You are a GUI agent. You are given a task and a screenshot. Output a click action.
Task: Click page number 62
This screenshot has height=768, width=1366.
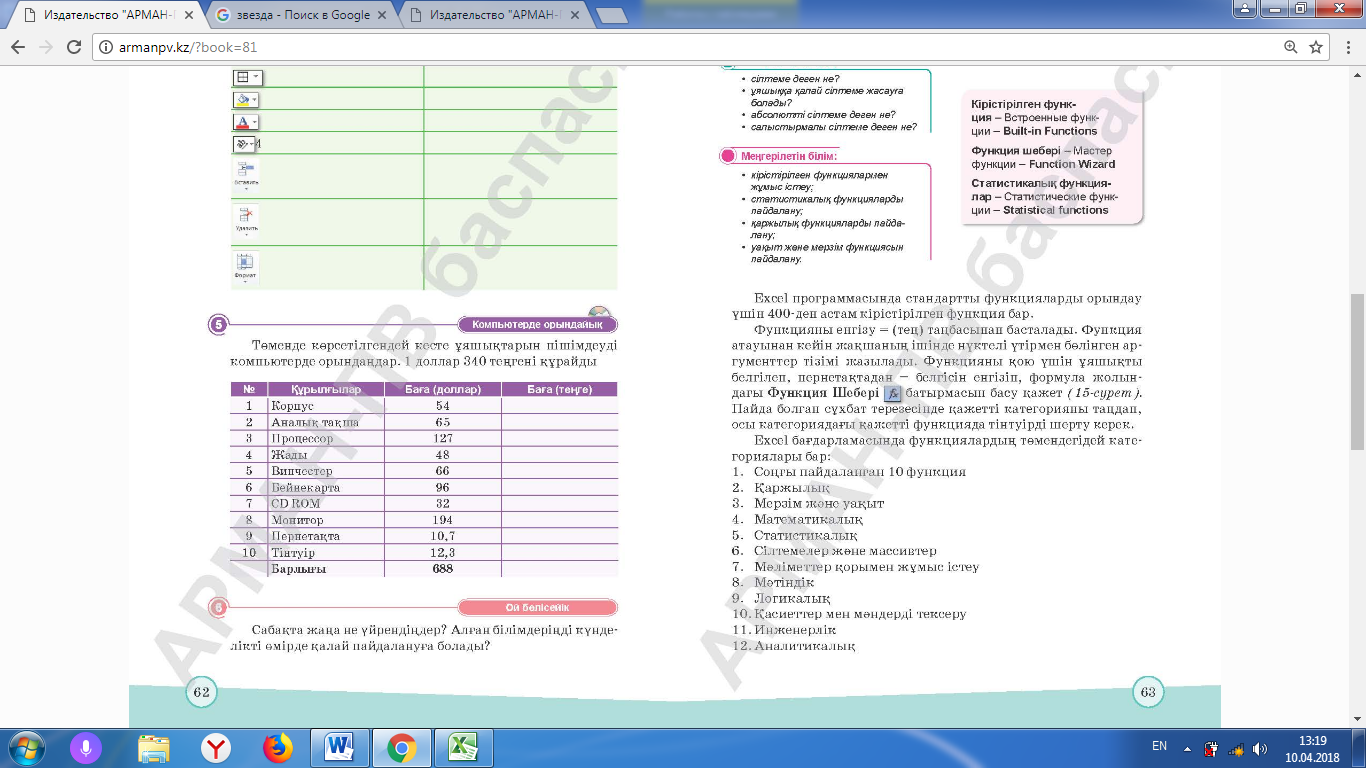(201, 691)
